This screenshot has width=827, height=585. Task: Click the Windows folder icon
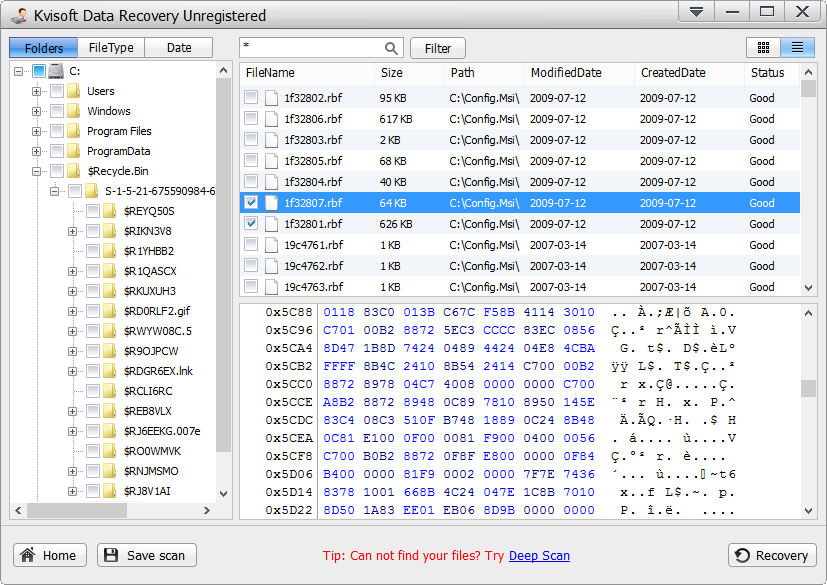click(x=73, y=111)
